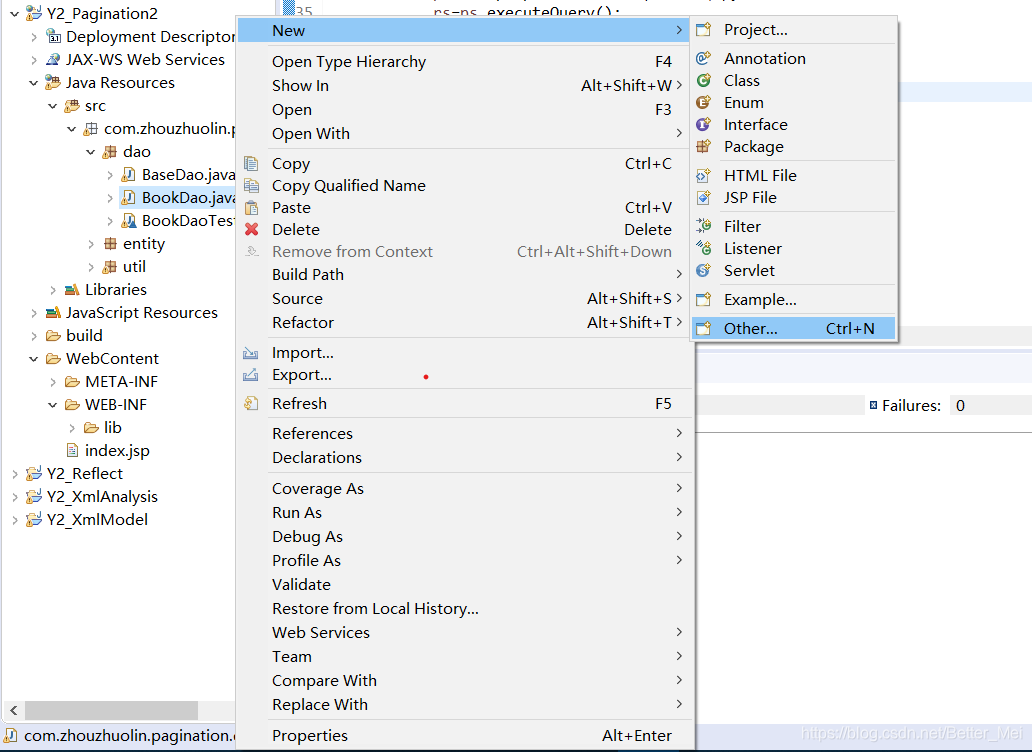Click the Y2_Reflect project icon

[x=34, y=474]
